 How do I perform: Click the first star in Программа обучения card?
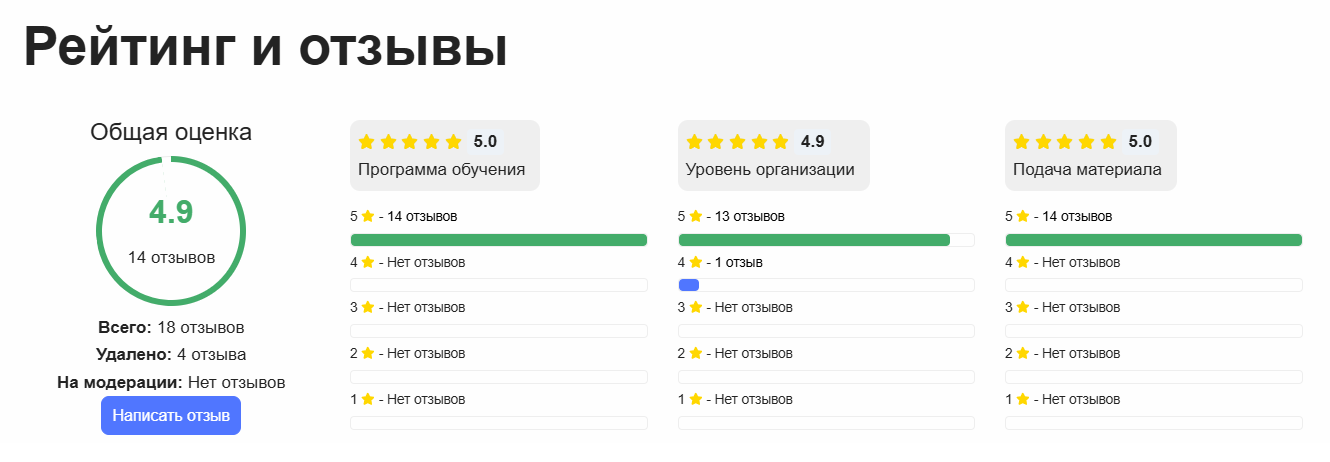click(x=366, y=142)
